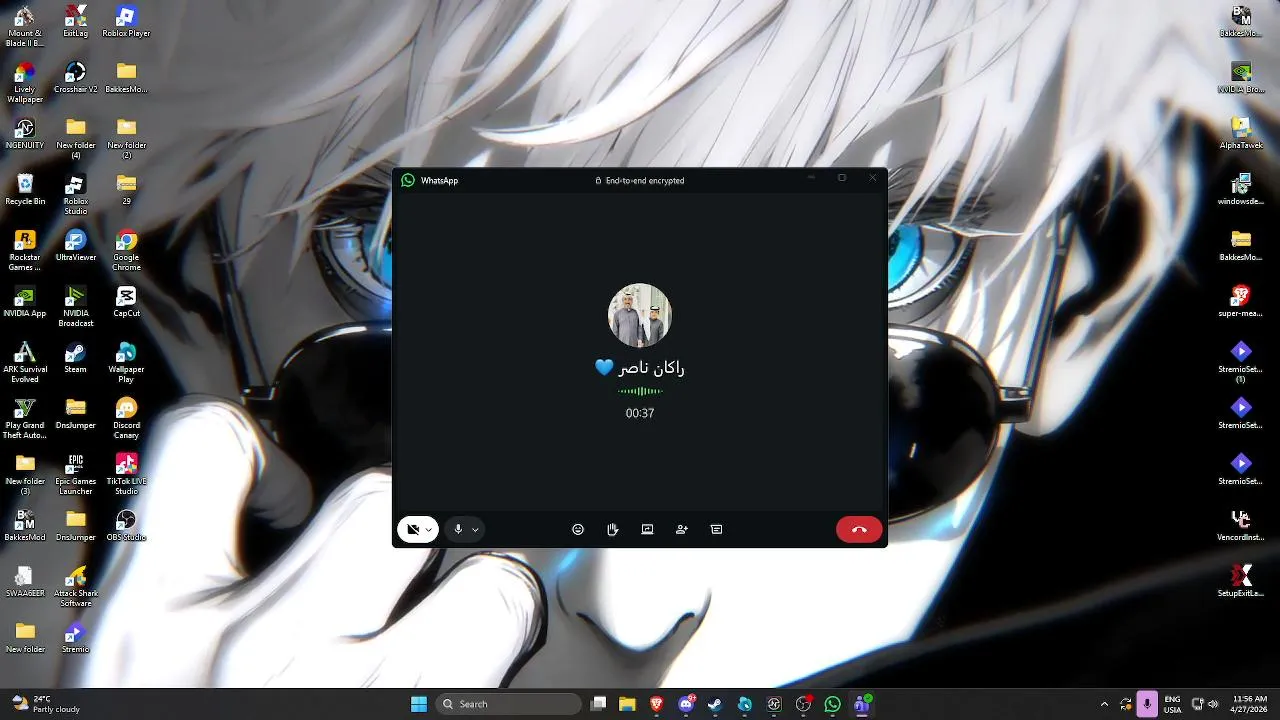
Task: Select the Crosshair V2 desktop icon
Action: [75, 77]
